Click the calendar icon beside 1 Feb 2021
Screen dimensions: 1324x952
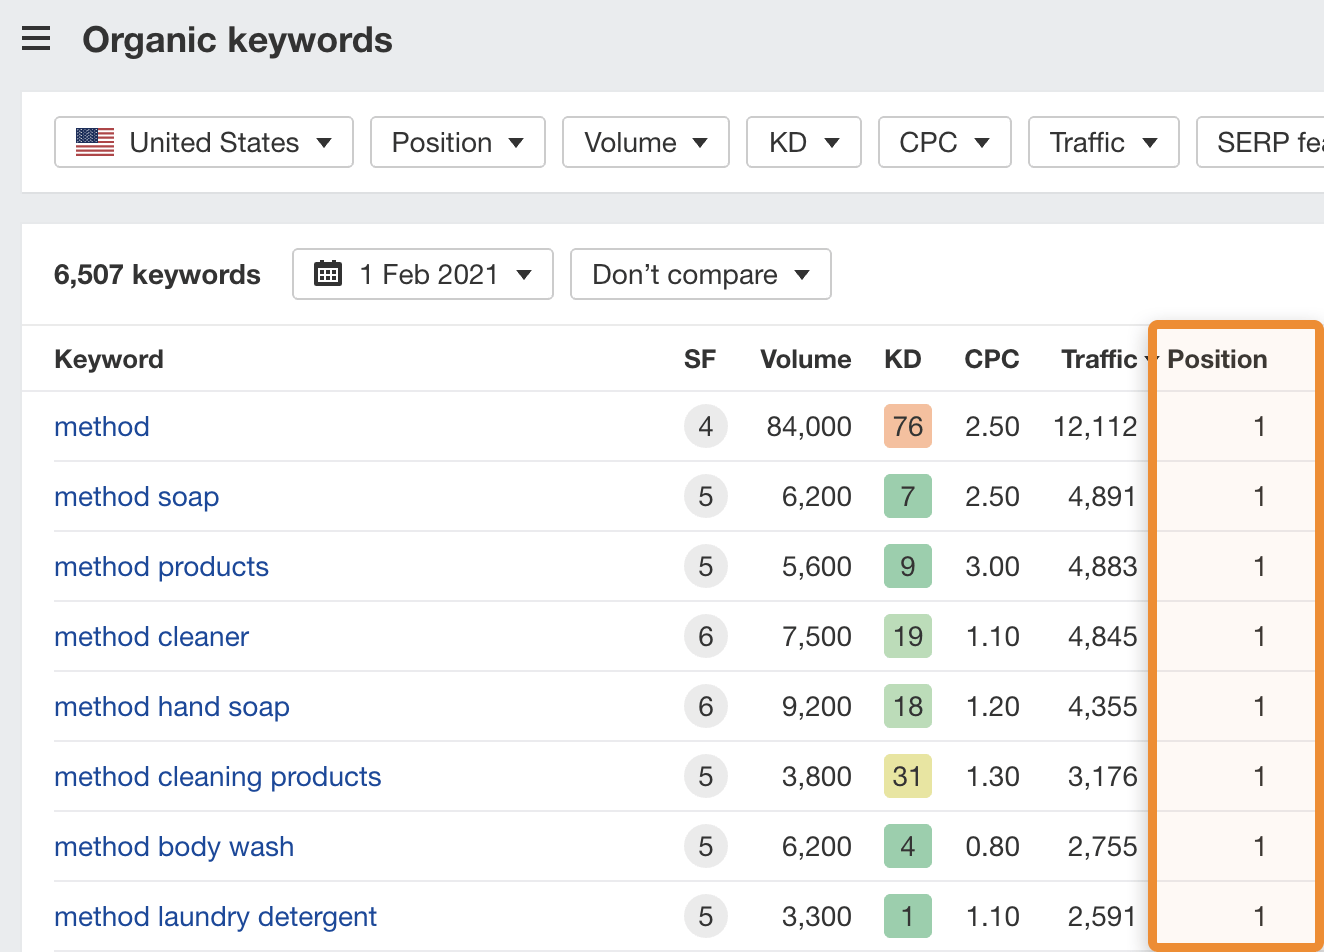[x=327, y=273]
